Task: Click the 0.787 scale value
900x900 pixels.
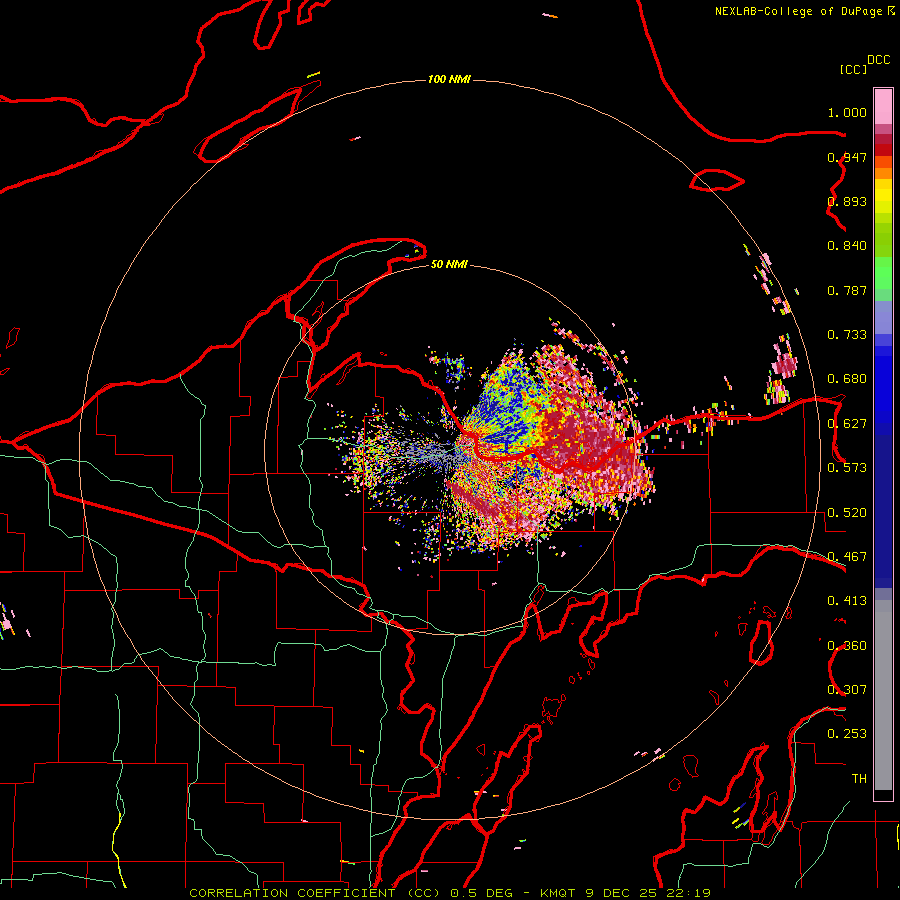Action: 847,290
